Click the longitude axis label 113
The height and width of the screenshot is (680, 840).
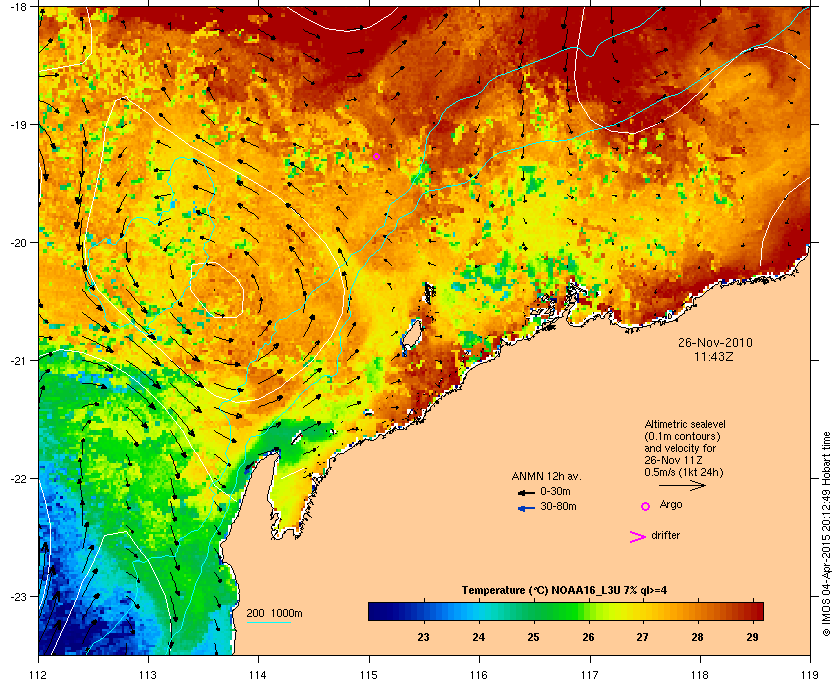point(148,674)
